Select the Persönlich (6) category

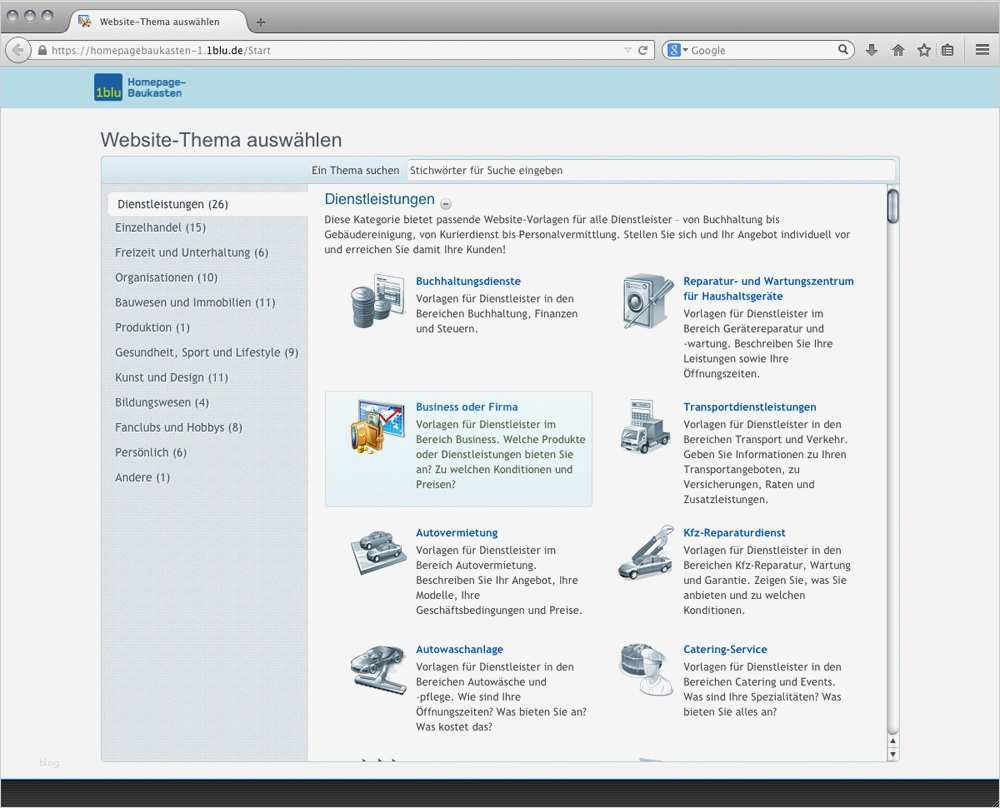[x=151, y=452]
